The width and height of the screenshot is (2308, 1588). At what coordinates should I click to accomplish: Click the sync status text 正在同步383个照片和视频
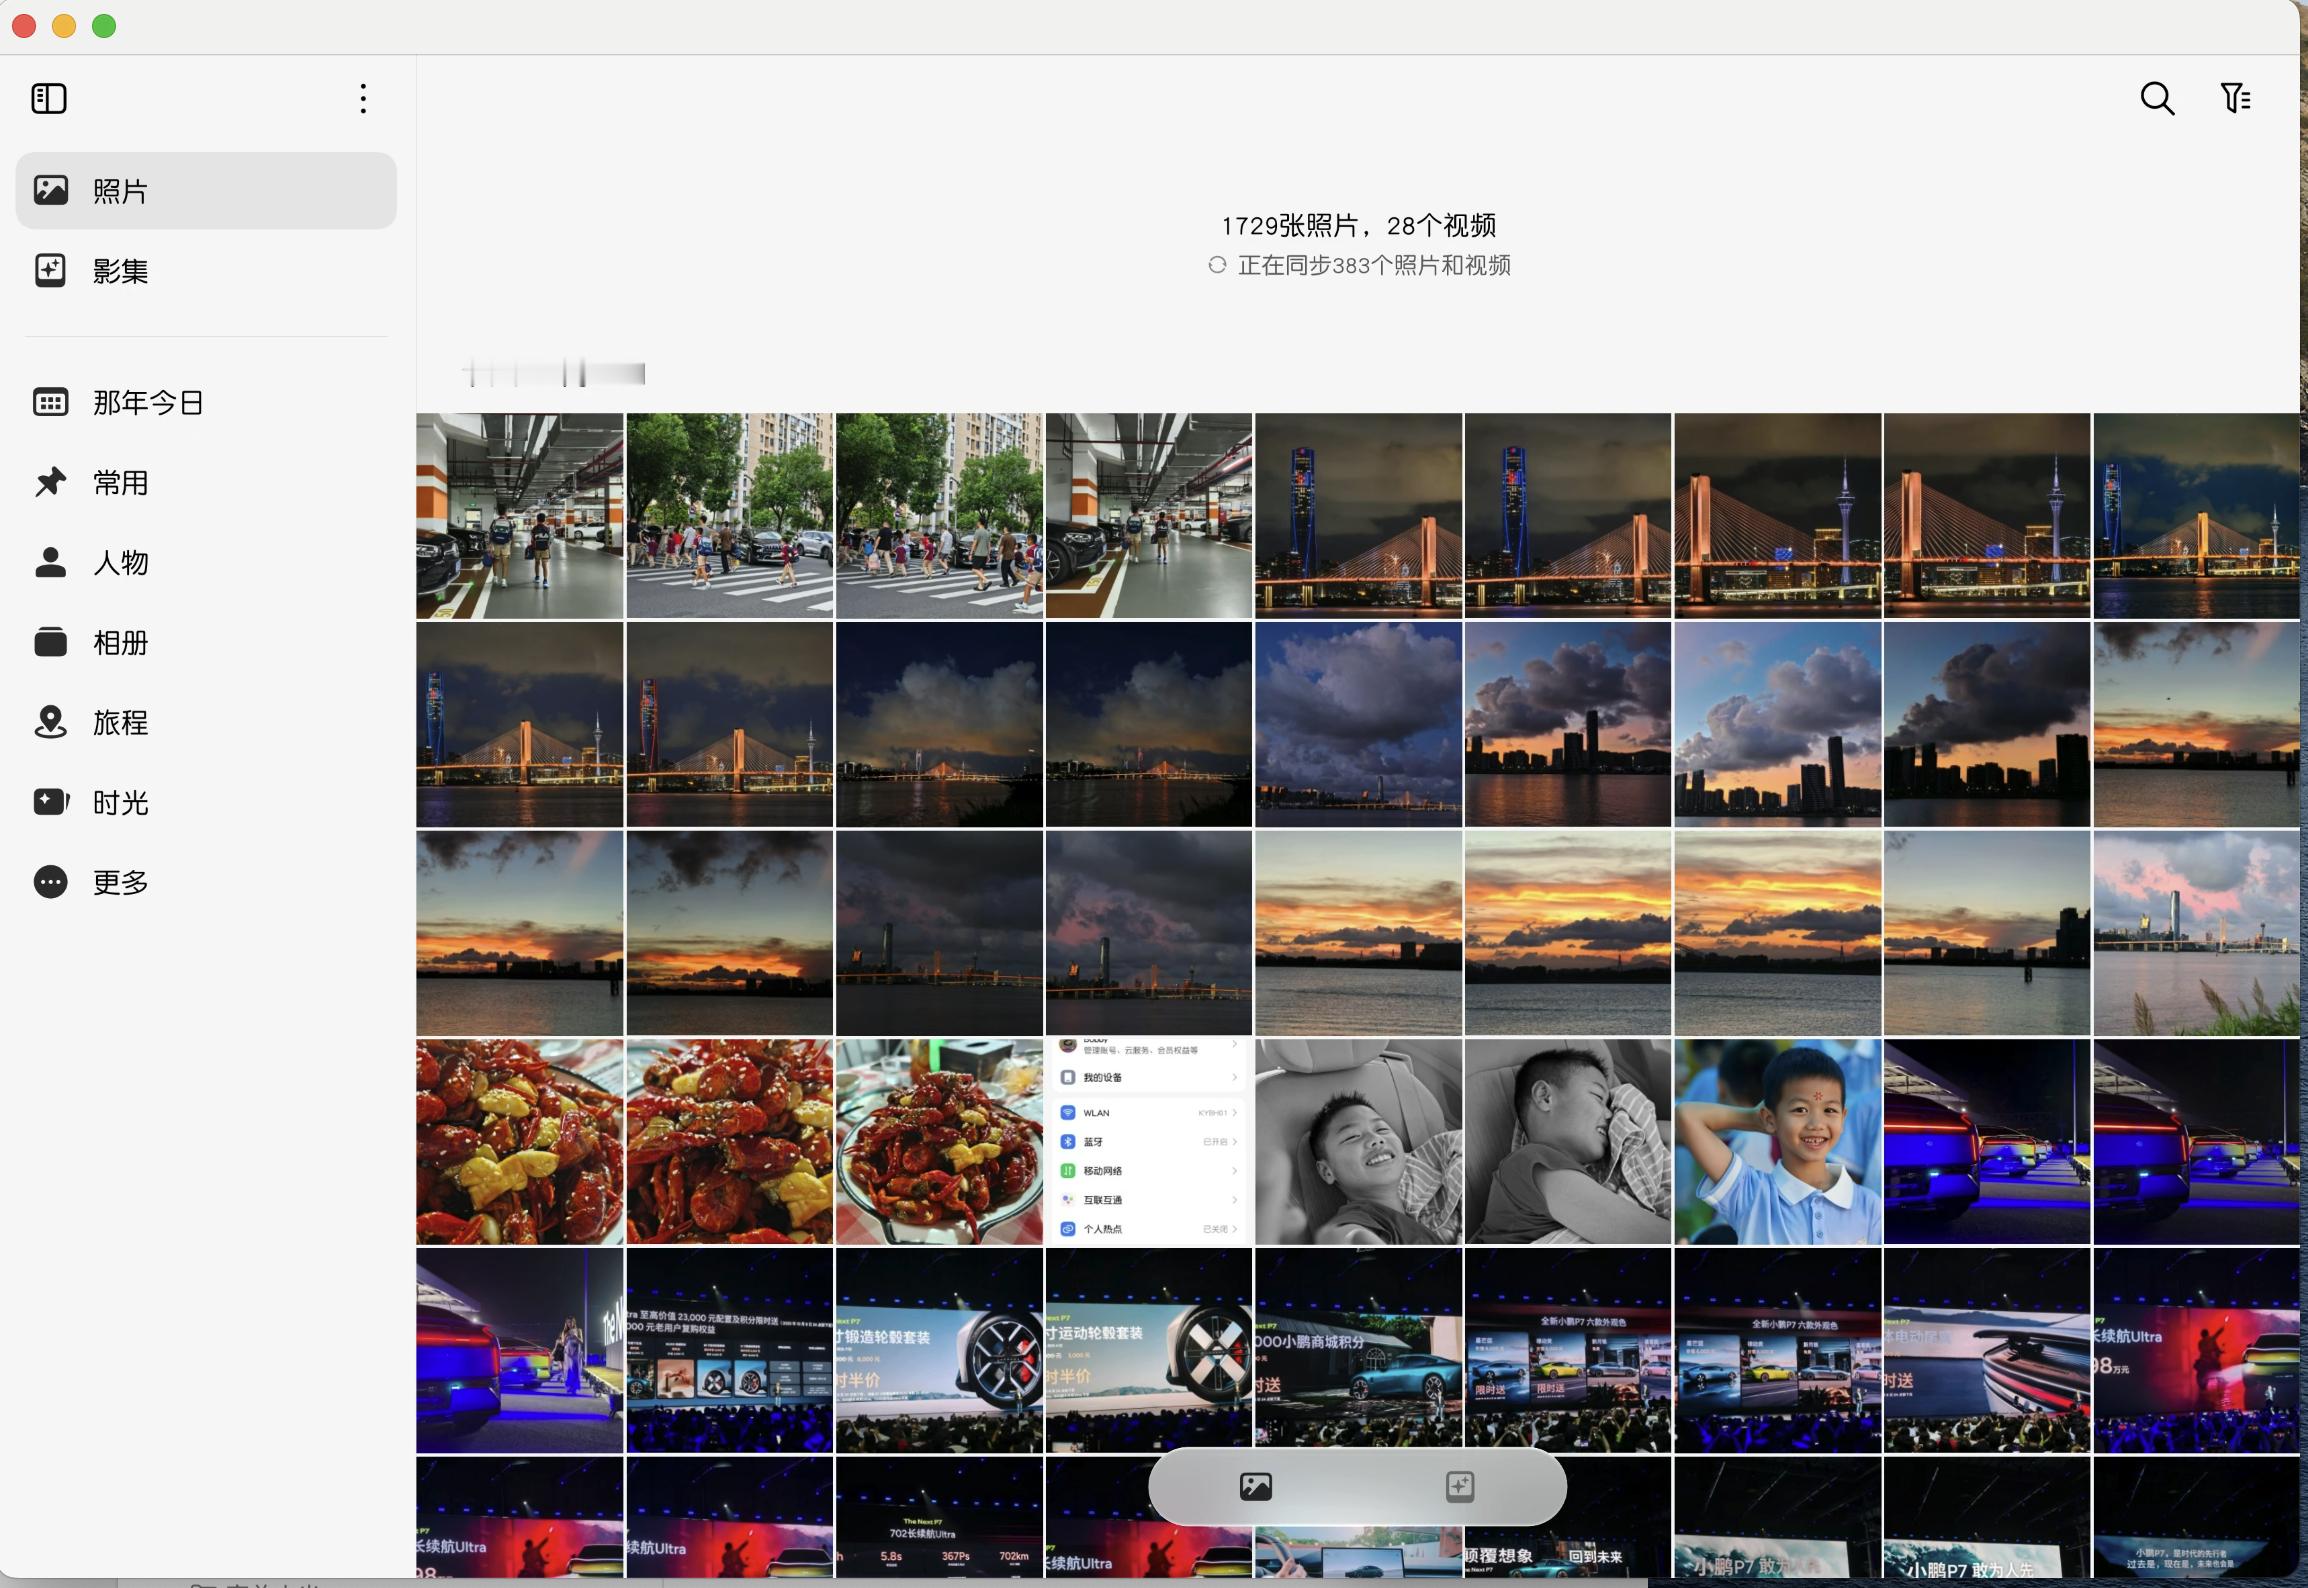(x=1374, y=265)
